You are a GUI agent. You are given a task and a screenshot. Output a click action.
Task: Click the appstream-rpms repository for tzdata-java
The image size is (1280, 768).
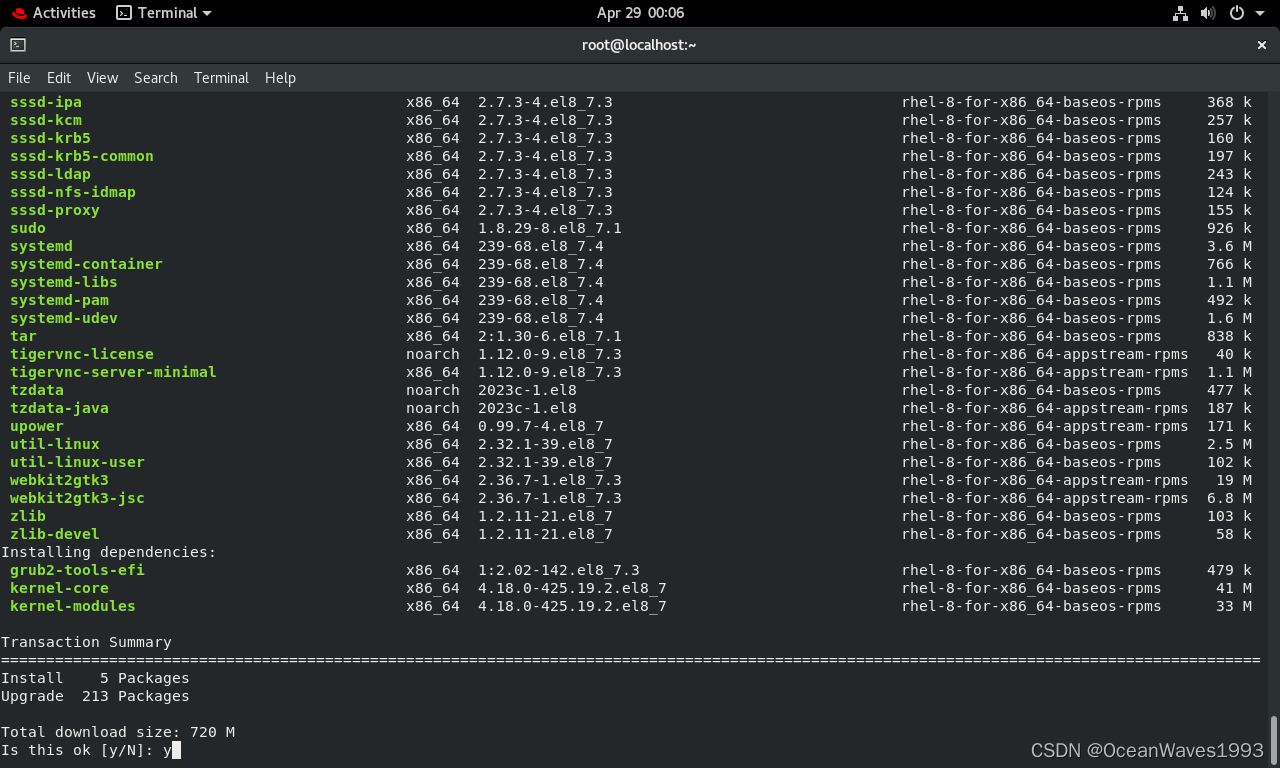[1045, 408]
